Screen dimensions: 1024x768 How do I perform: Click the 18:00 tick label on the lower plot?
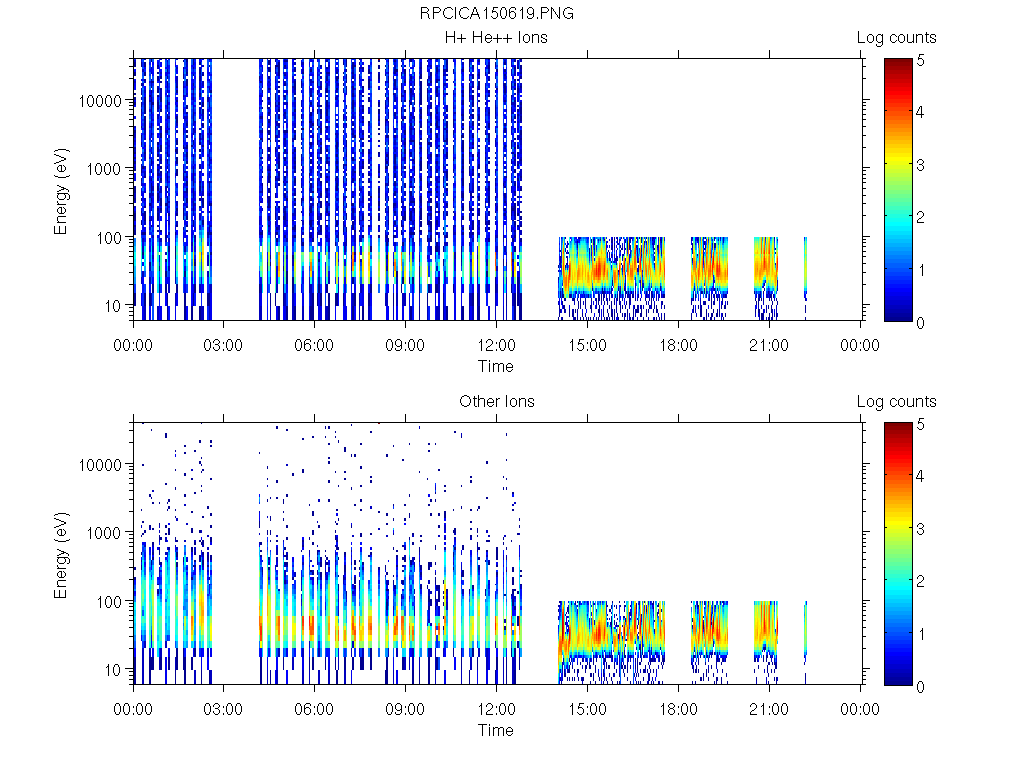[679, 710]
